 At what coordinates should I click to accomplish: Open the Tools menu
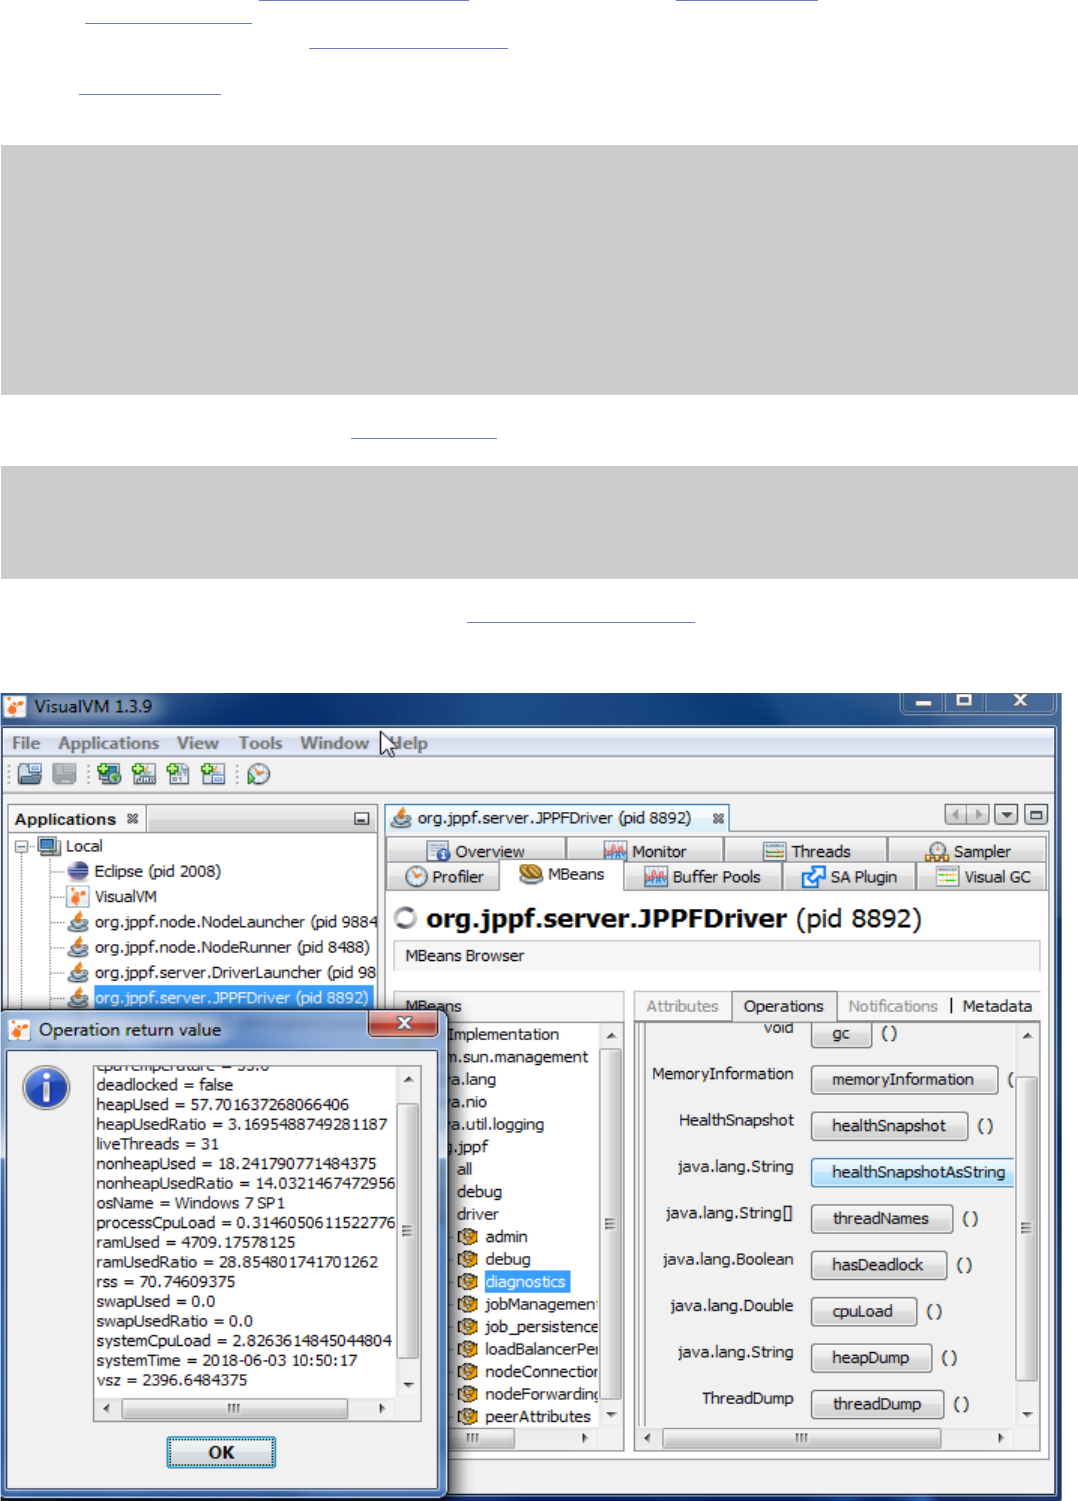pos(260,743)
